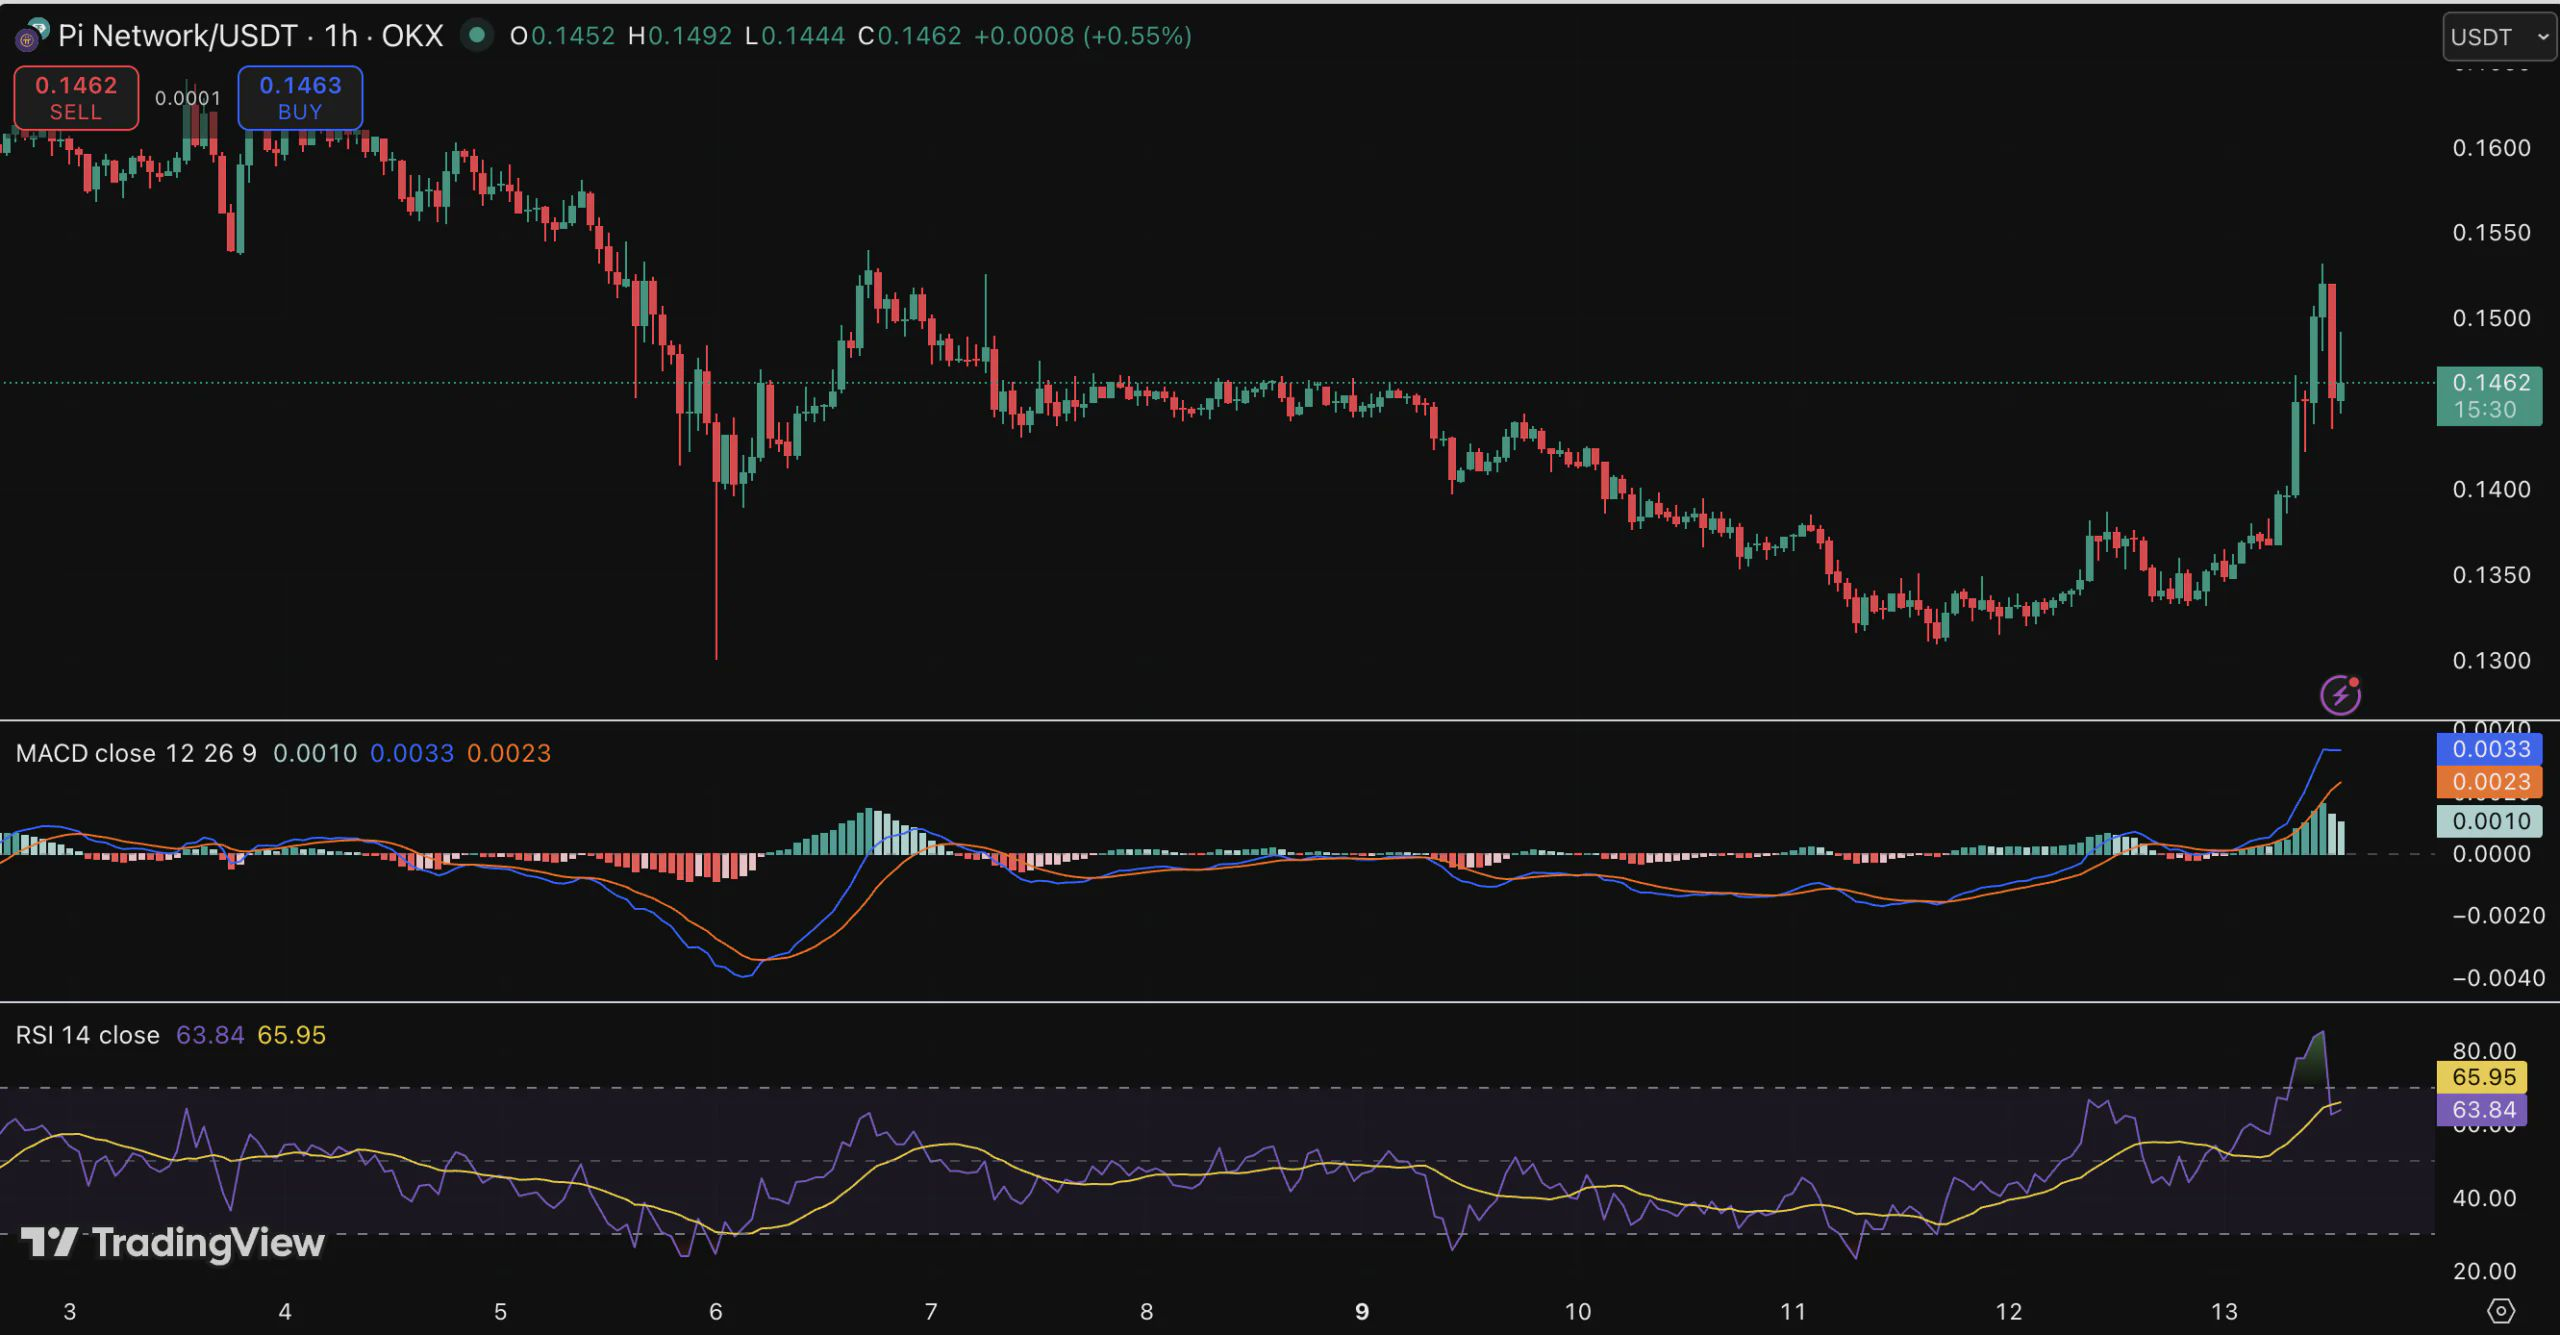Click the 0.1300 price scale label
The image size is (2560, 1335).
click(x=2491, y=661)
